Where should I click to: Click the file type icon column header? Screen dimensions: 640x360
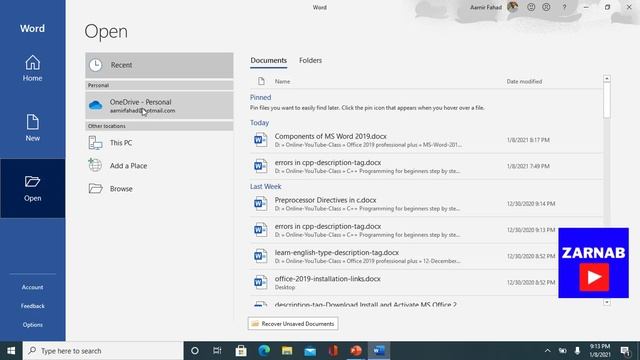[261, 82]
